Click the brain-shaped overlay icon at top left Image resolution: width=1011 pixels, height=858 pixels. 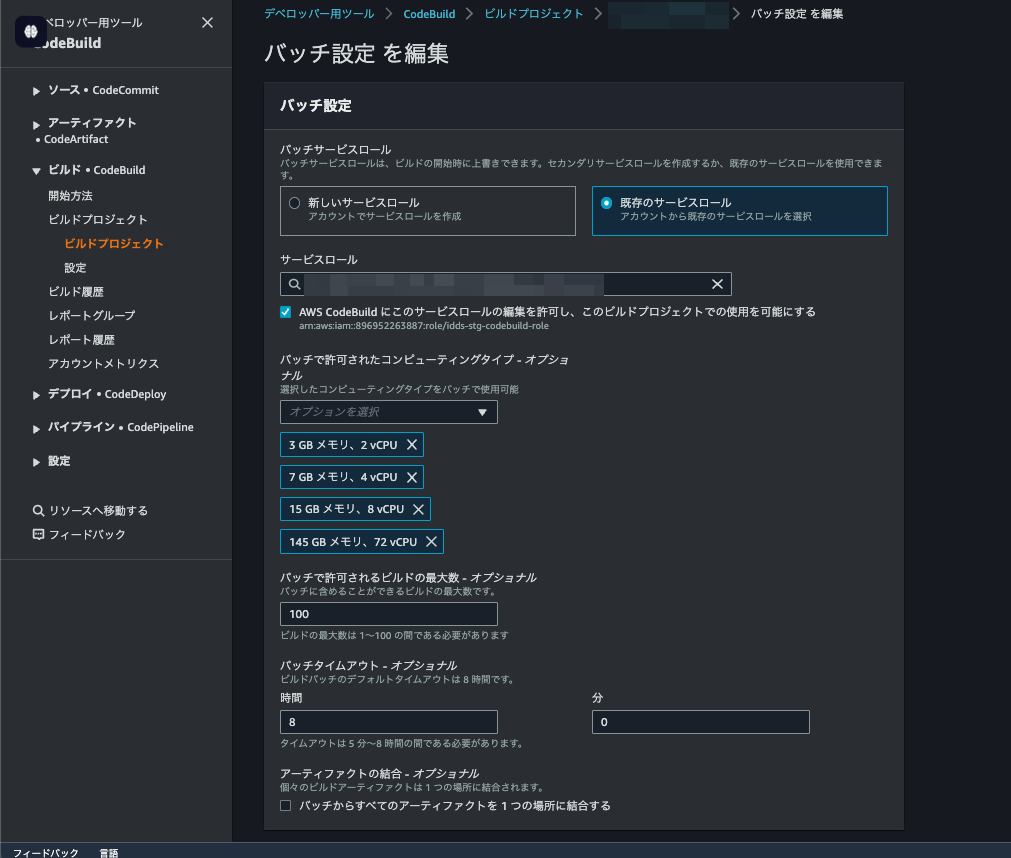click(31, 32)
